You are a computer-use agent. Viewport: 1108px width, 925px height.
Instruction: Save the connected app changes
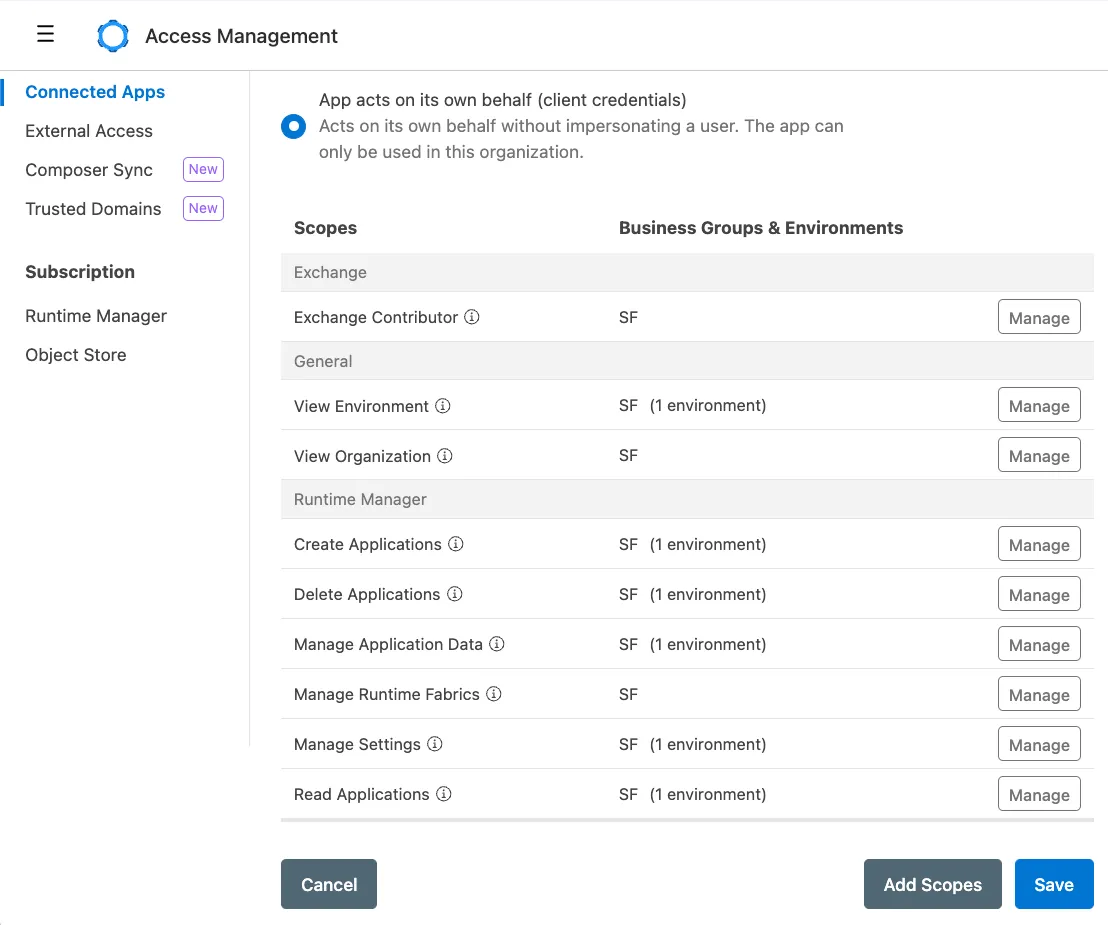coord(1054,884)
